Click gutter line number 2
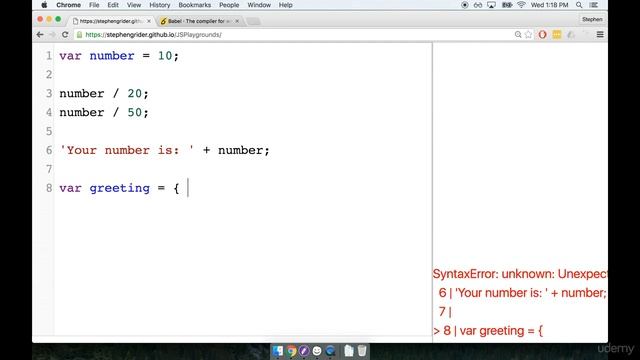This screenshot has width=640, height=360. tap(49, 74)
